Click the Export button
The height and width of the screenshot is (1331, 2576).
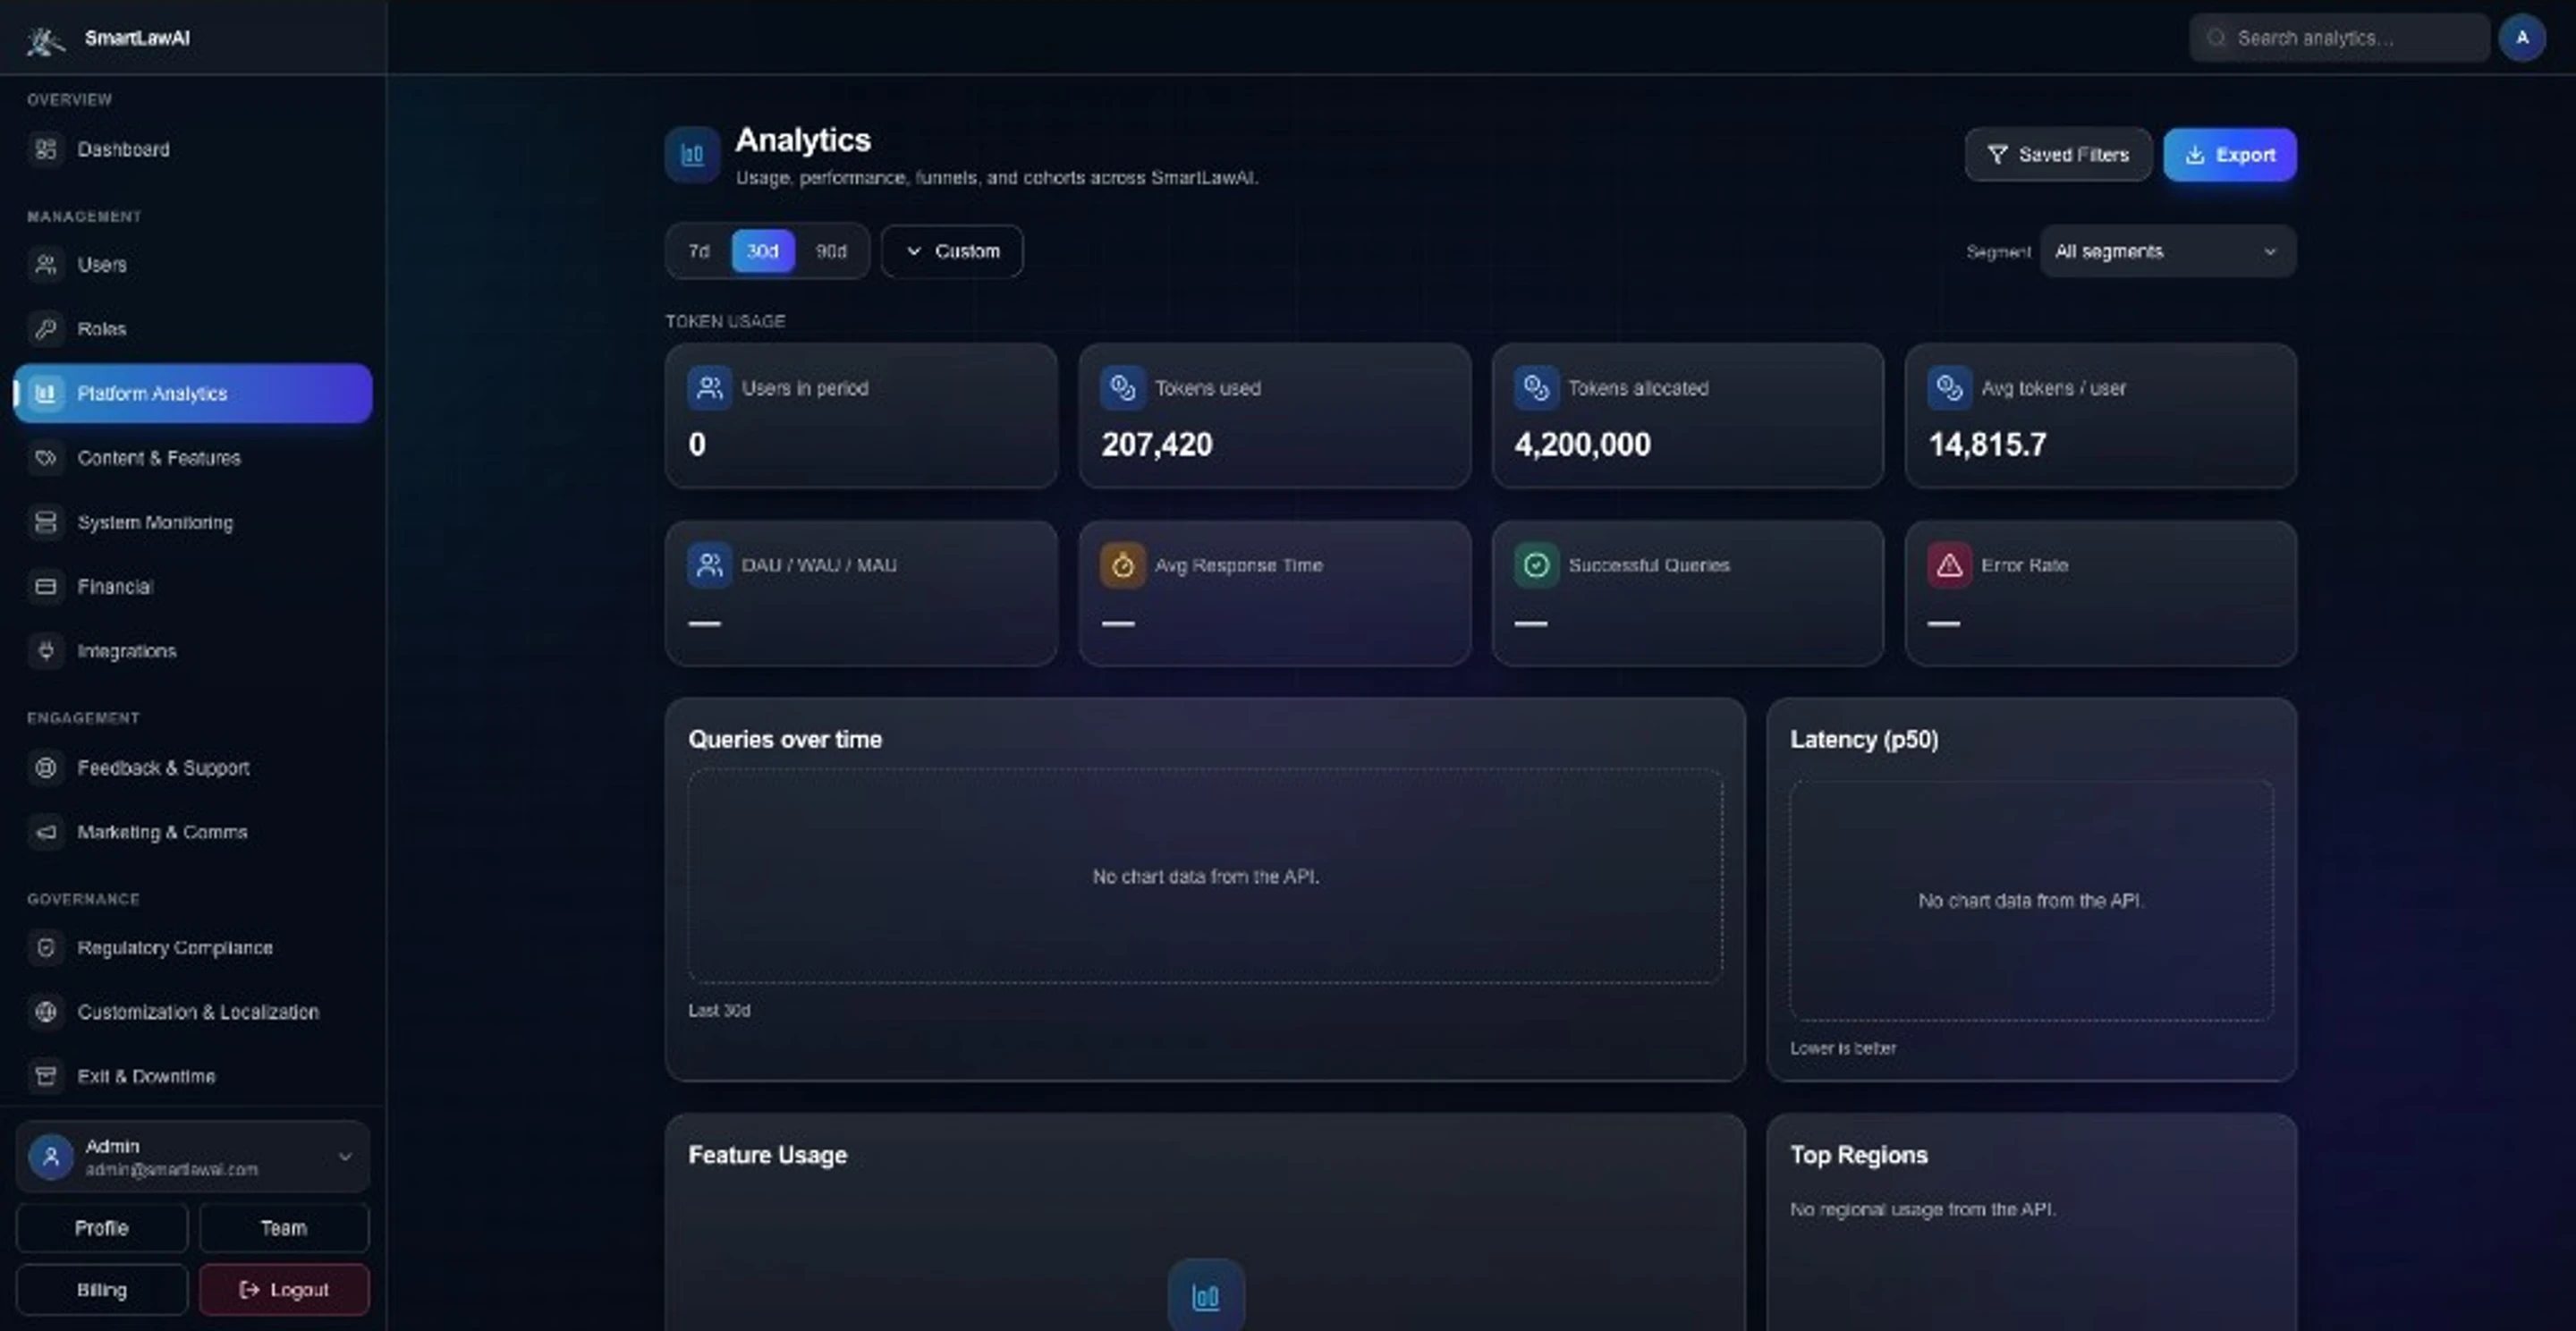point(2229,155)
